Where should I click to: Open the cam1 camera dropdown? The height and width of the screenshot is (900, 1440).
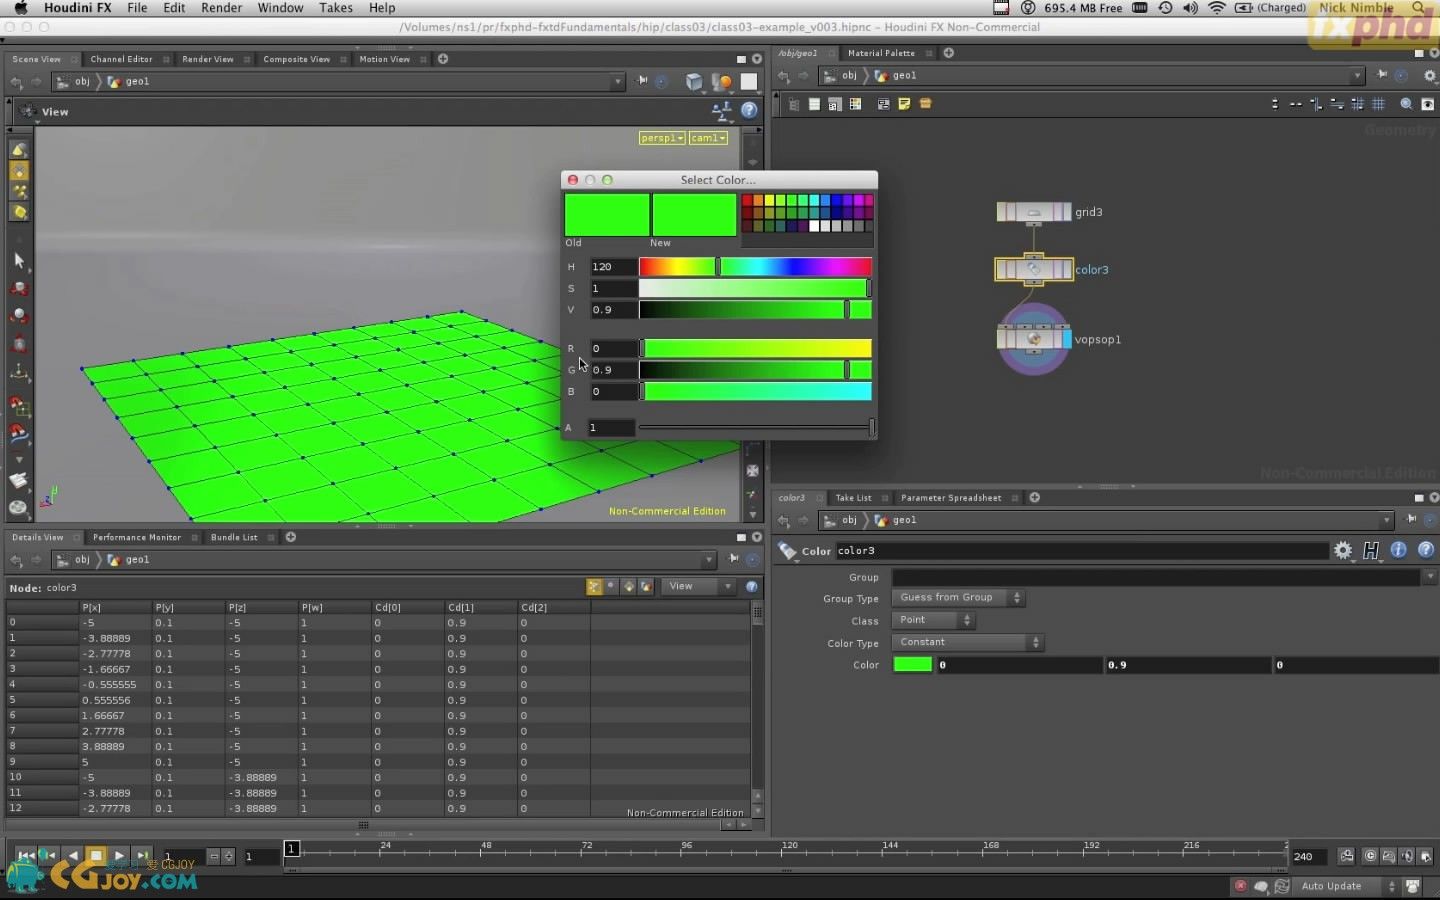click(708, 138)
